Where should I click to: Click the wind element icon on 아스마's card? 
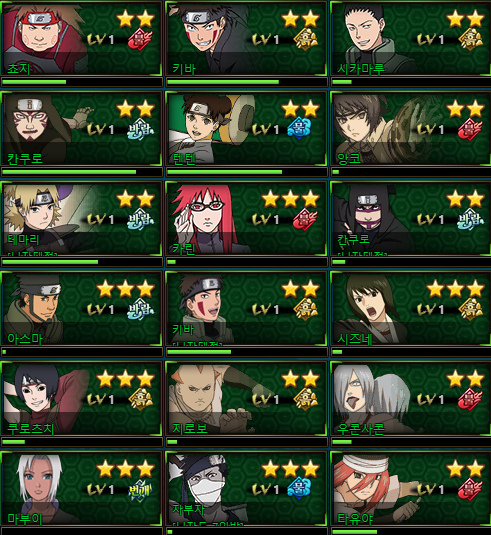pyautogui.click(x=140, y=309)
